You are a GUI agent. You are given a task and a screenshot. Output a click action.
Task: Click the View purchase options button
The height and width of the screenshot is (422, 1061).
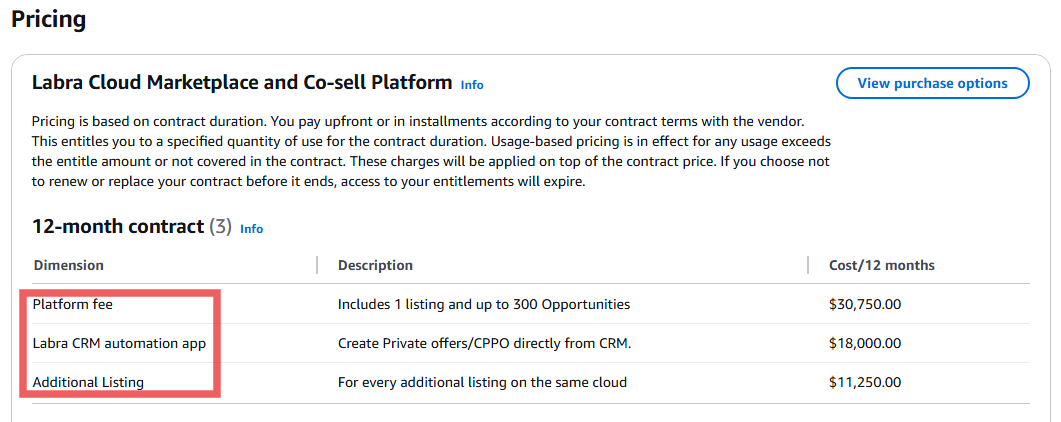(x=932, y=83)
